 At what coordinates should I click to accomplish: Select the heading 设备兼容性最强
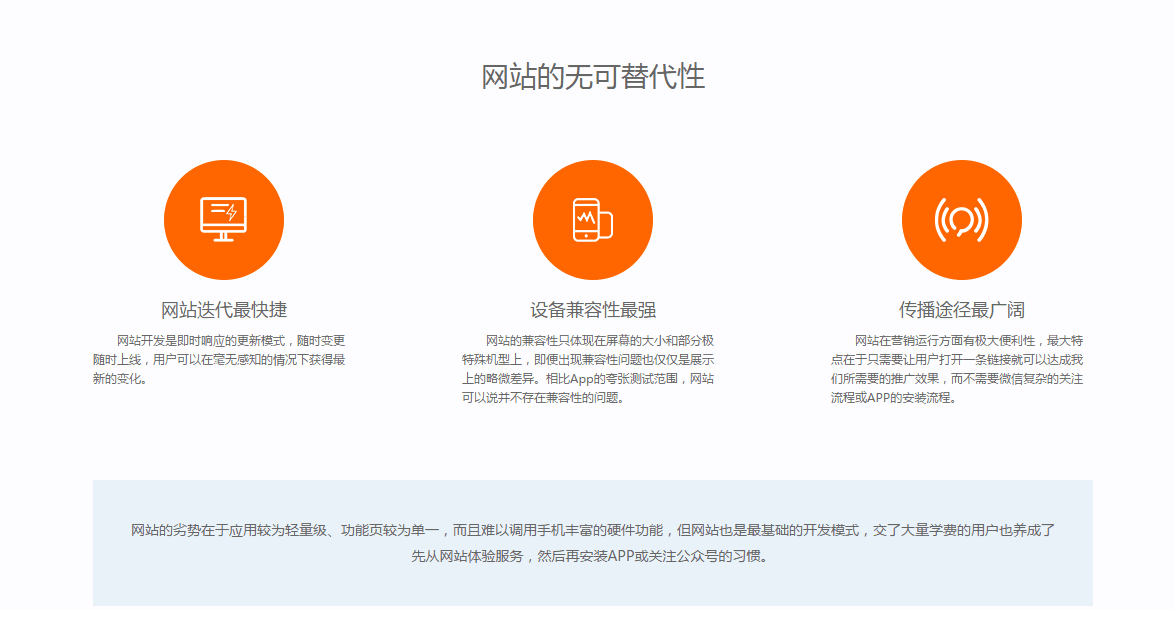[592, 310]
